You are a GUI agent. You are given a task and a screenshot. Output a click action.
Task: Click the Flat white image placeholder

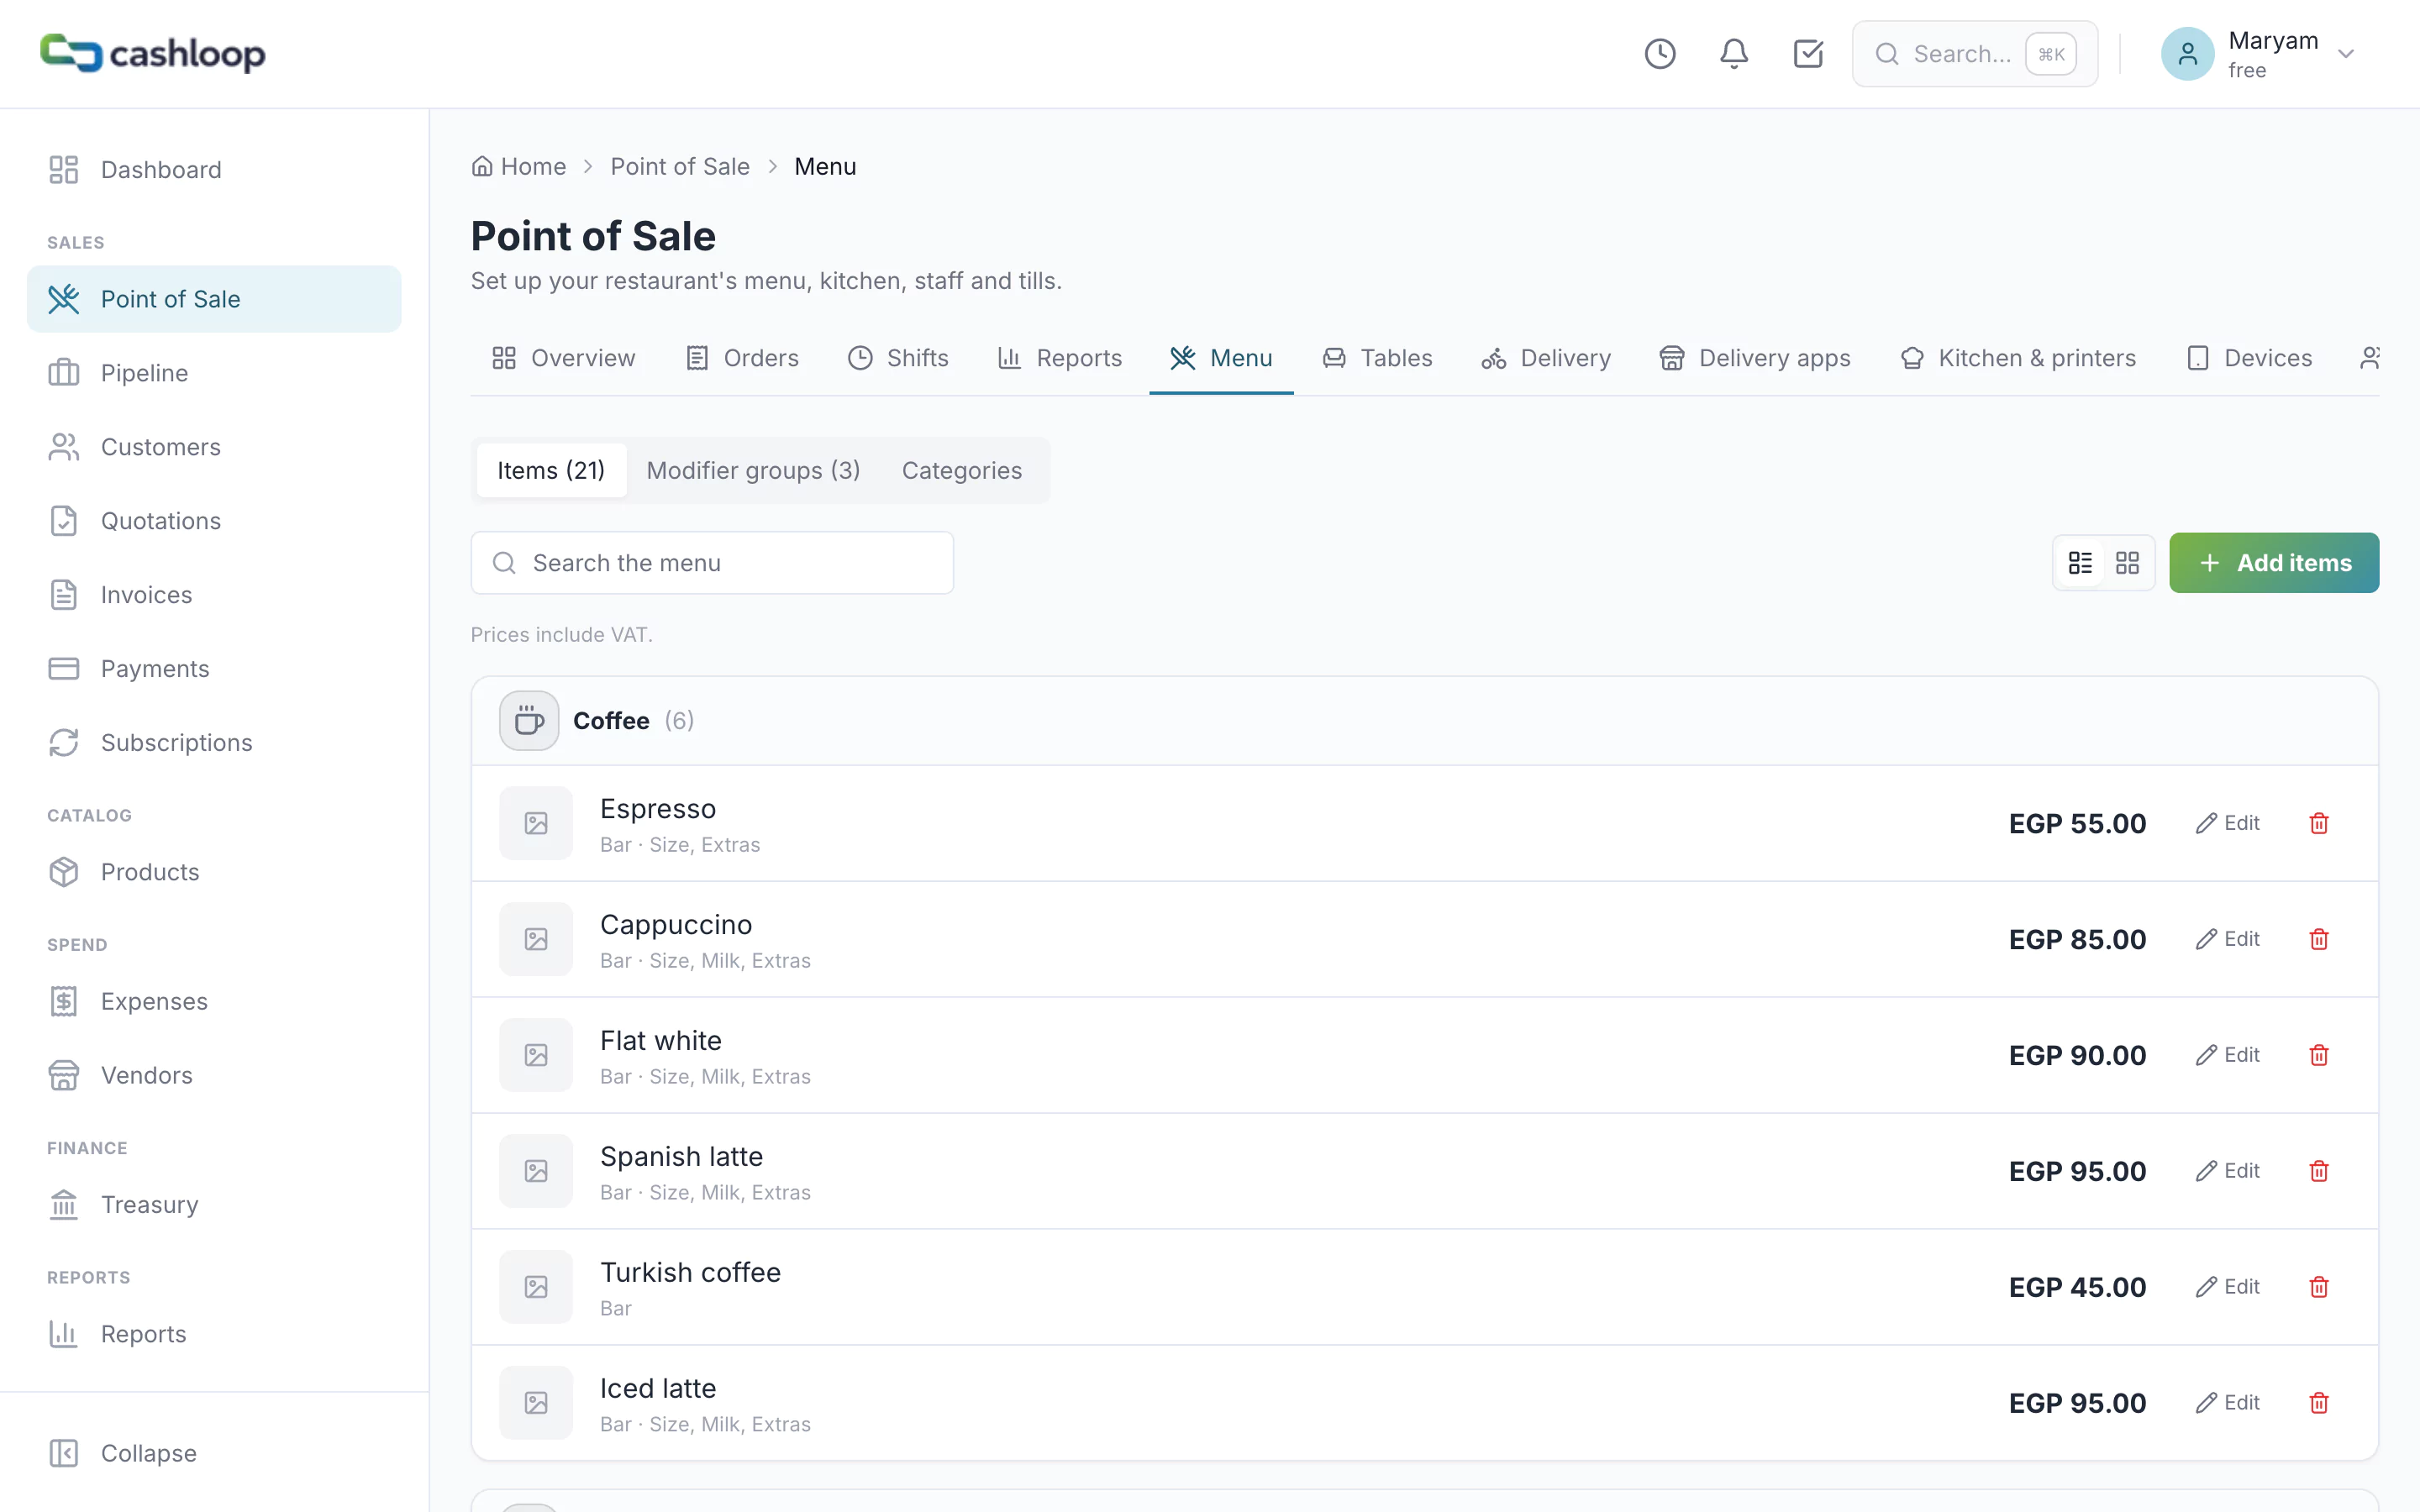536,1055
